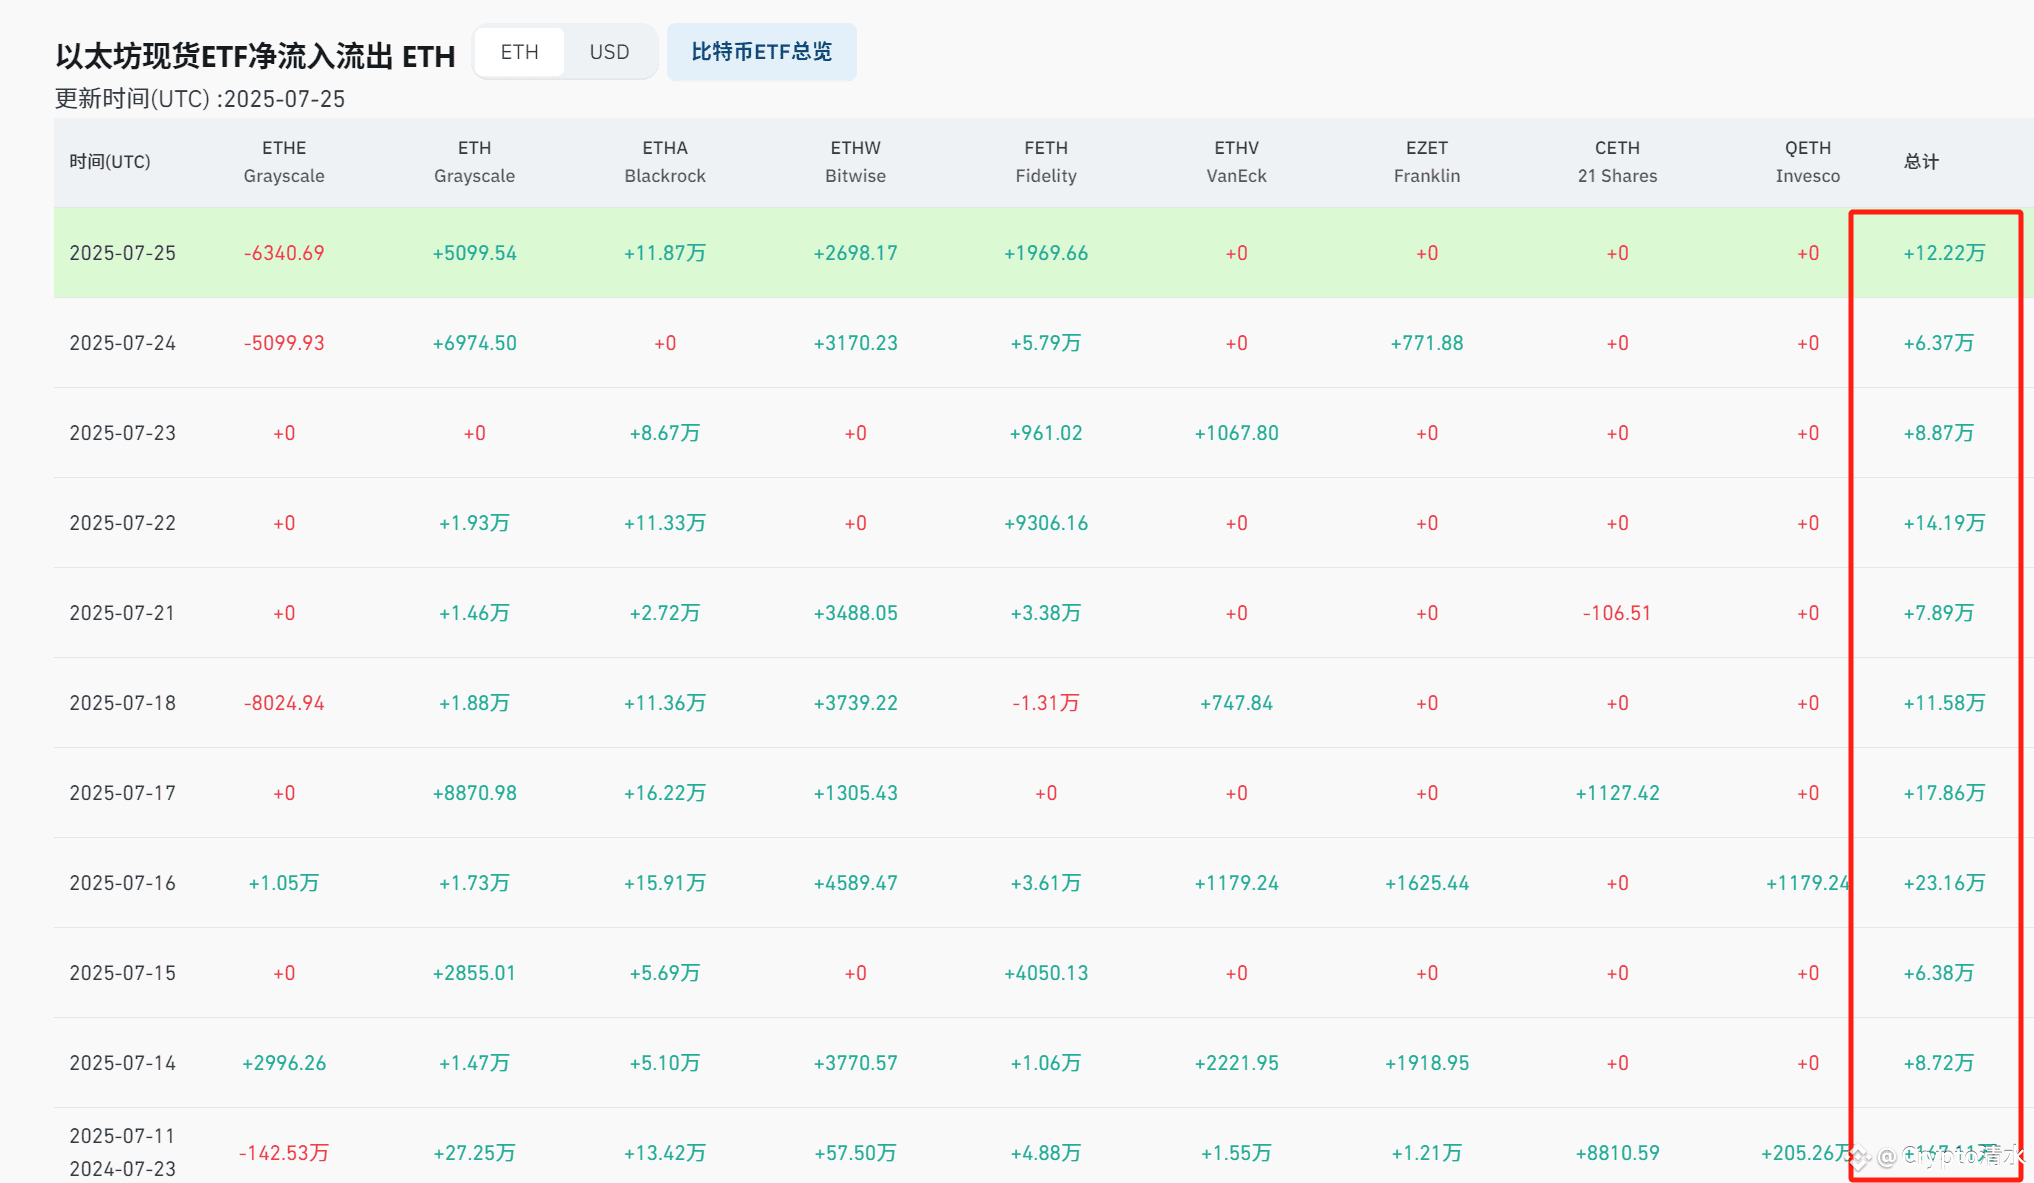Switch units to the ETH toggle

click(519, 52)
